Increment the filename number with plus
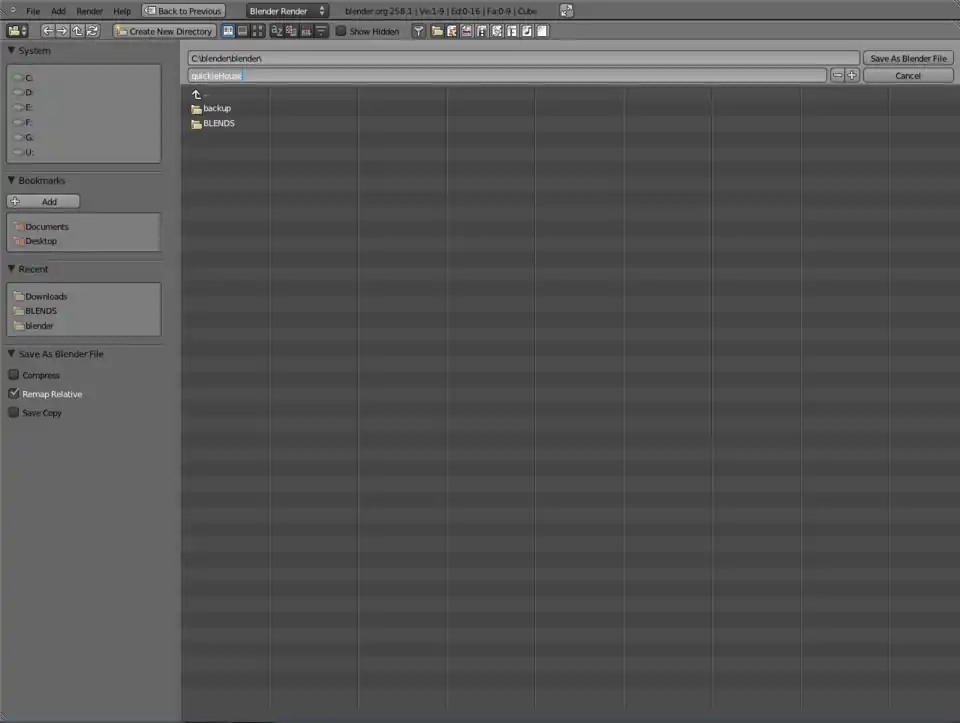This screenshot has width=960, height=723. [x=852, y=75]
